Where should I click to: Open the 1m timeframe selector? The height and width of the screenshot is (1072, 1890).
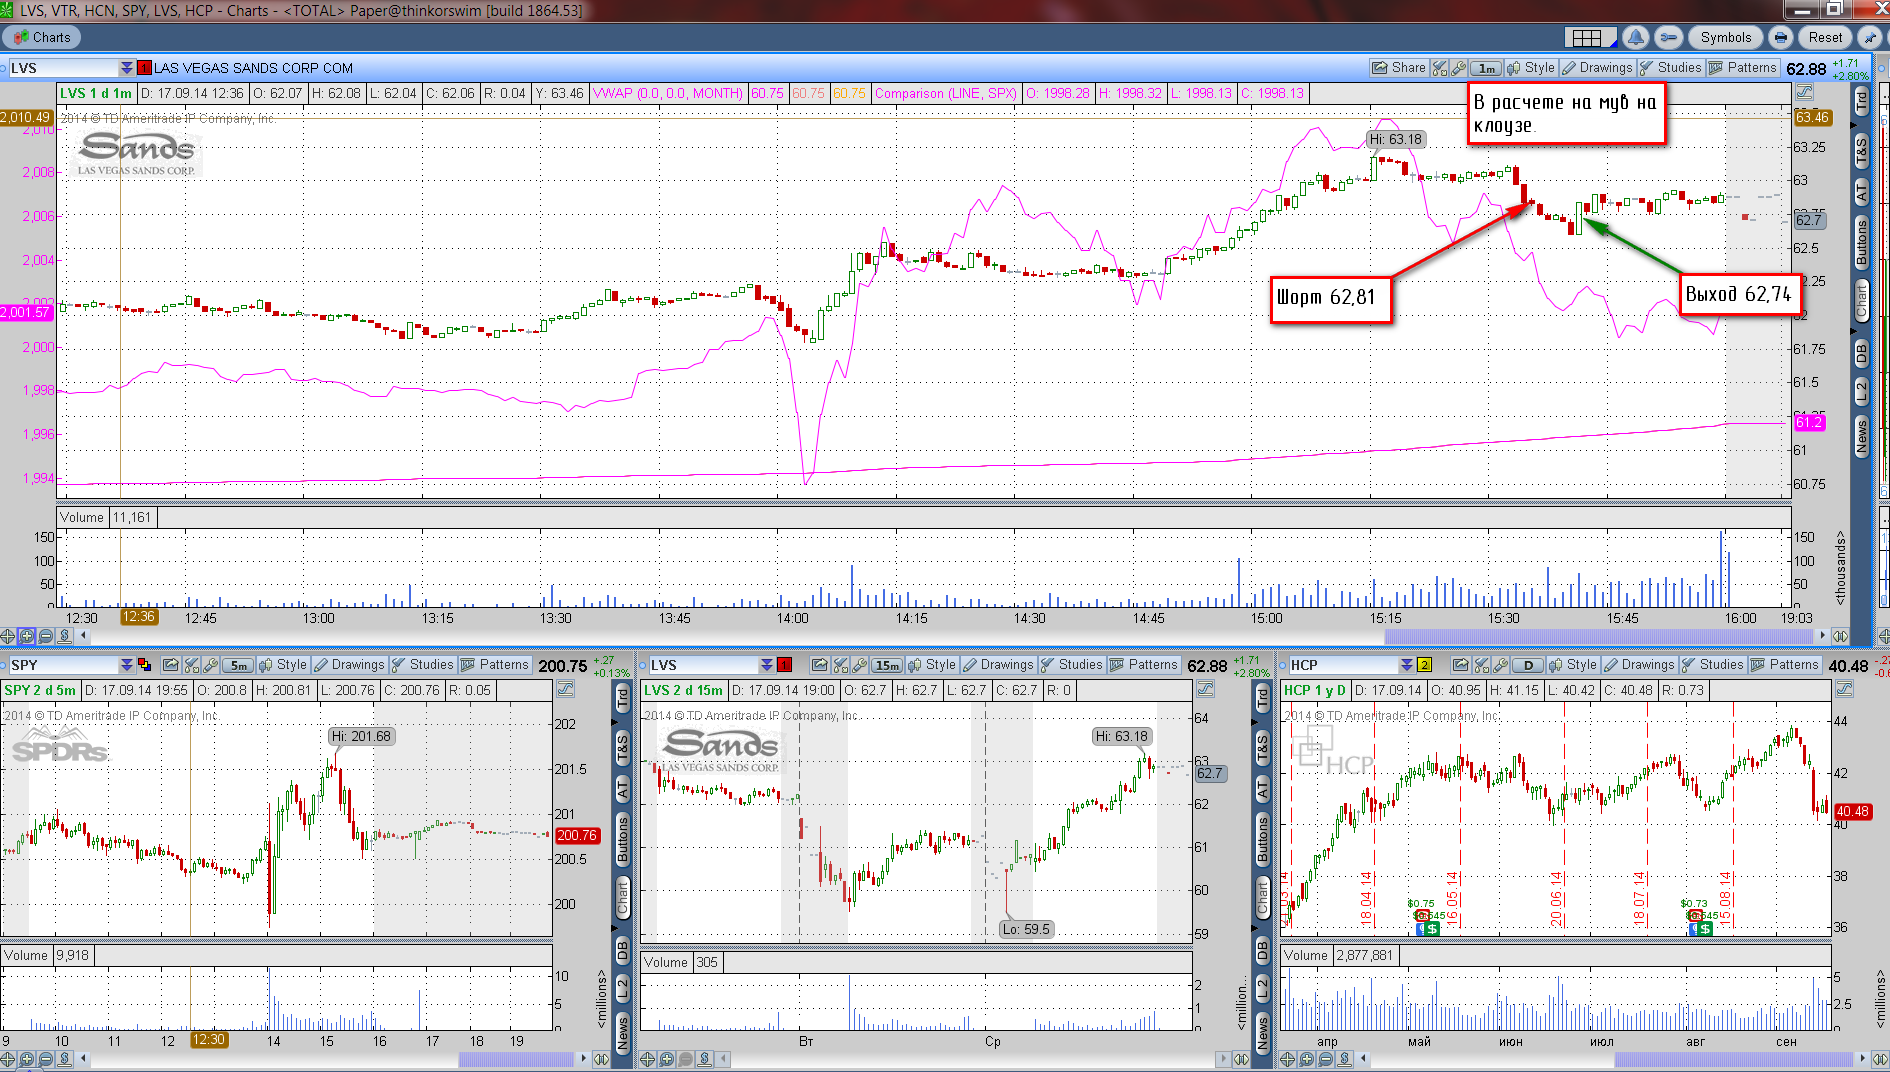pos(1487,68)
